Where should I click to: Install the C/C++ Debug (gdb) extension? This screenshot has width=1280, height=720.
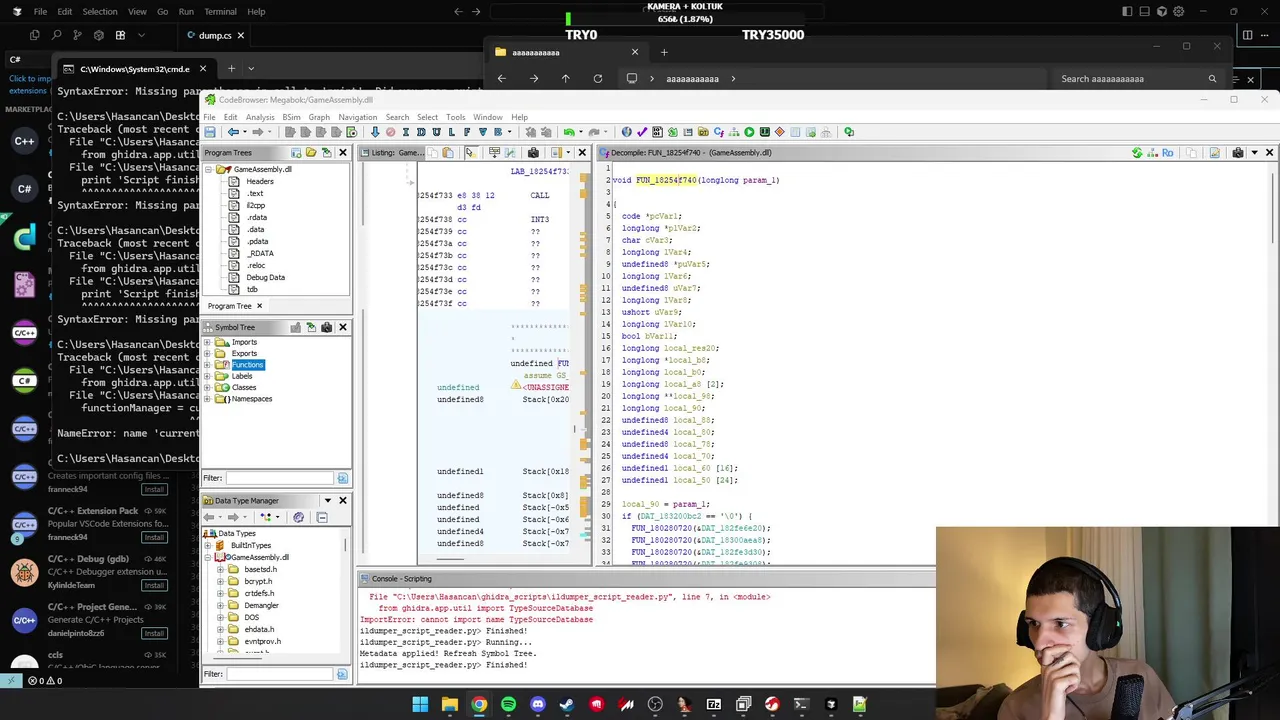pos(155,585)
